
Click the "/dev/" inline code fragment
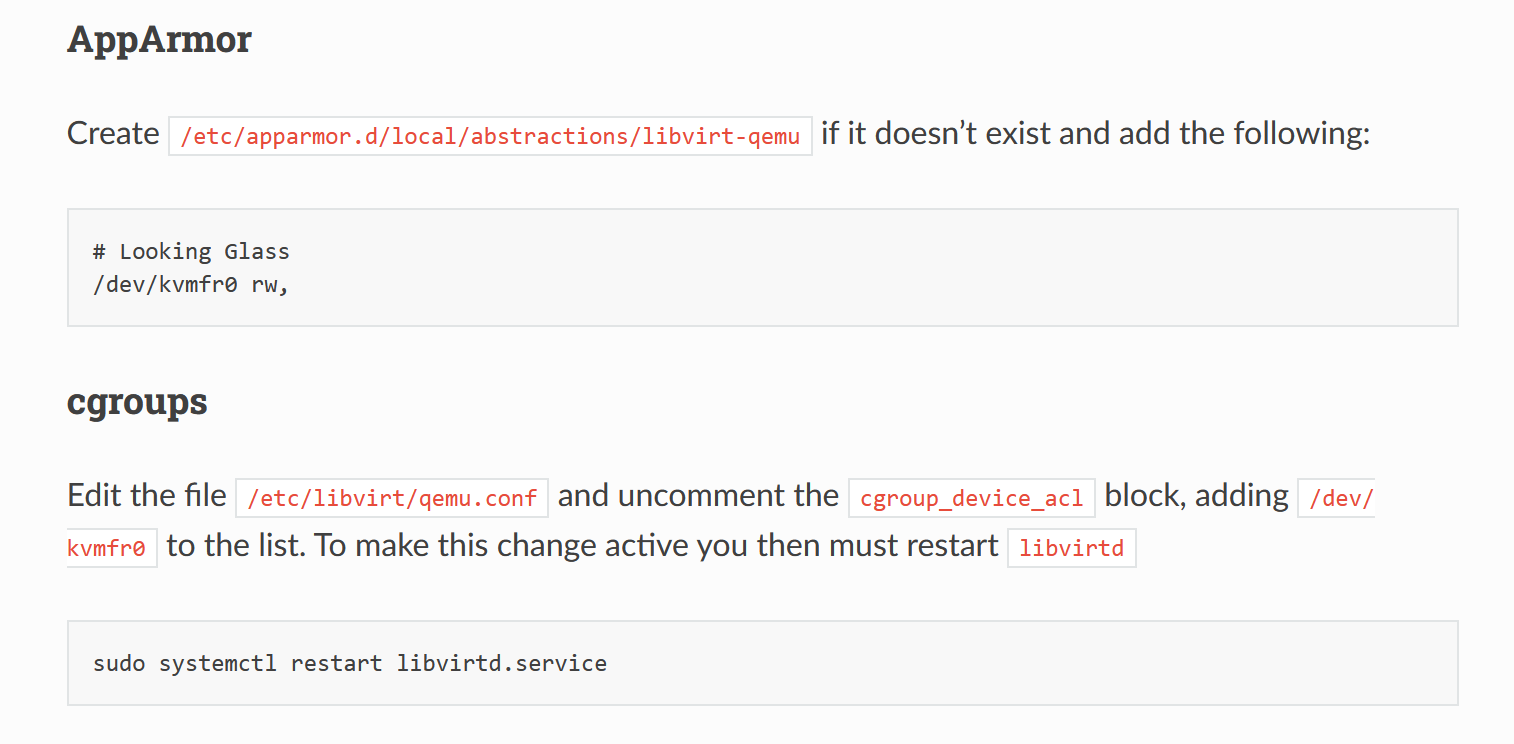tap(1339, 498)
